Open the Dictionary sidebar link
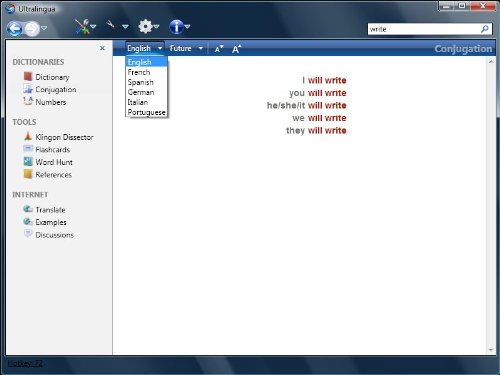500x375 pixels. (x=52, y=77)
